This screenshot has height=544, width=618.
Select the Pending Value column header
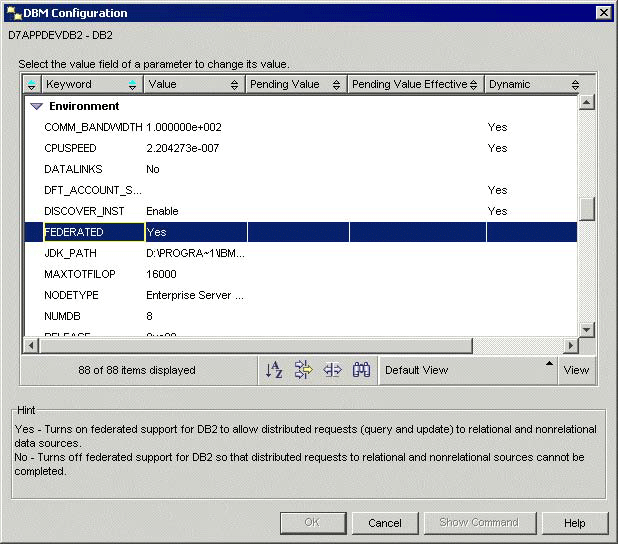pos(296,84)
